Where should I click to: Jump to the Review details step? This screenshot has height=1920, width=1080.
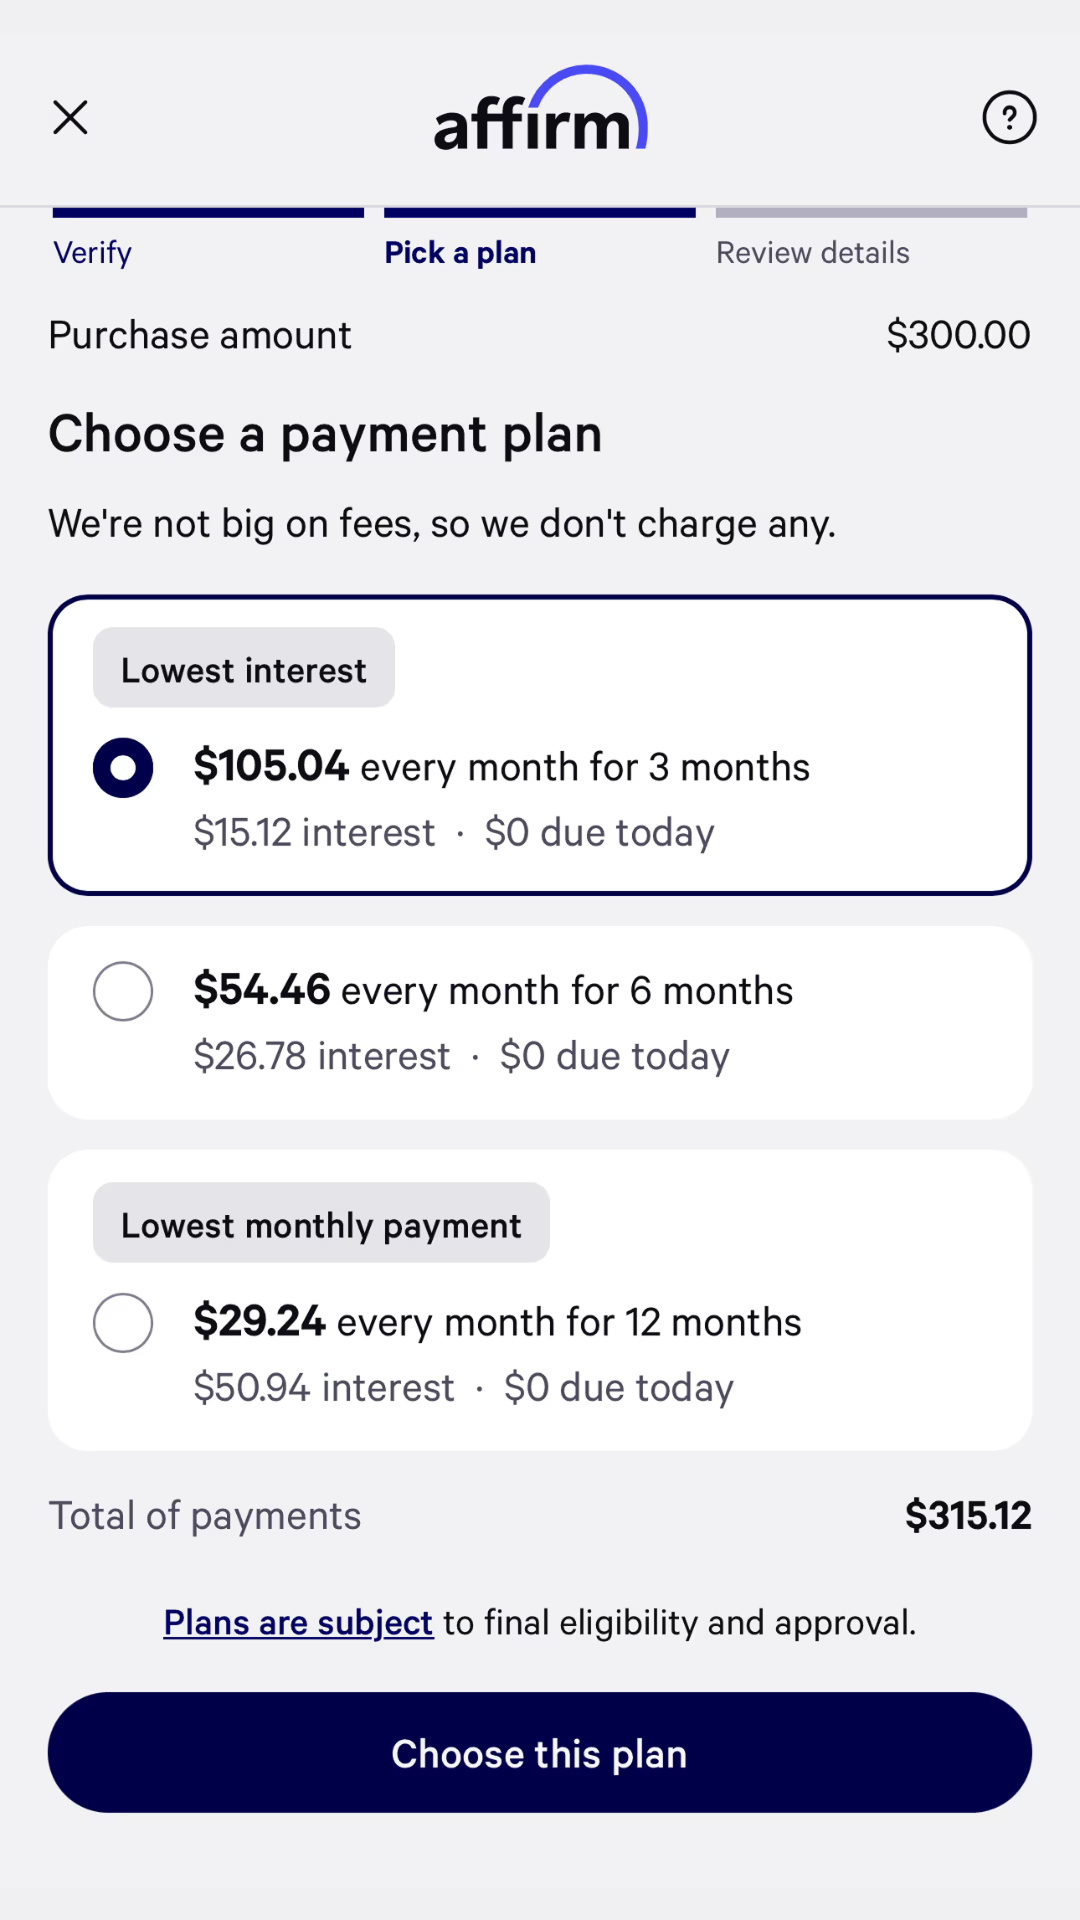812,253
